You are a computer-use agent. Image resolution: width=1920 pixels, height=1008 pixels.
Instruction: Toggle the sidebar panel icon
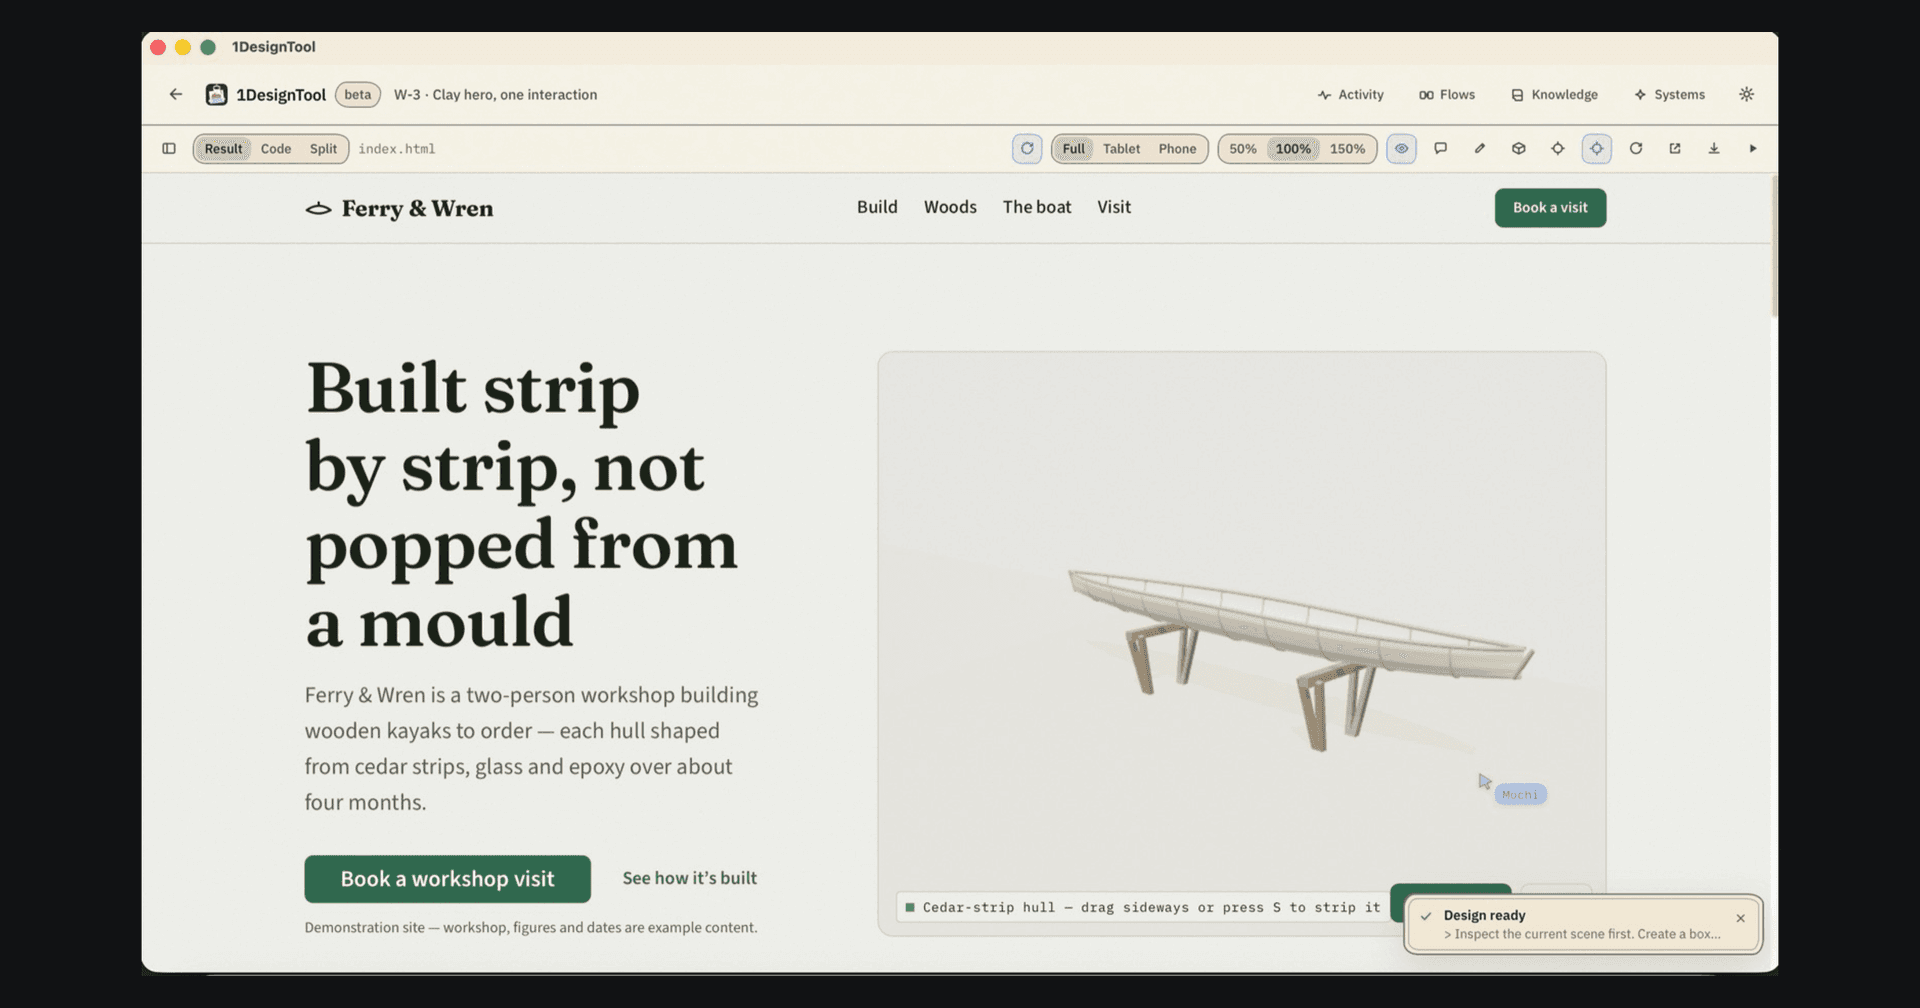point(169,149)
